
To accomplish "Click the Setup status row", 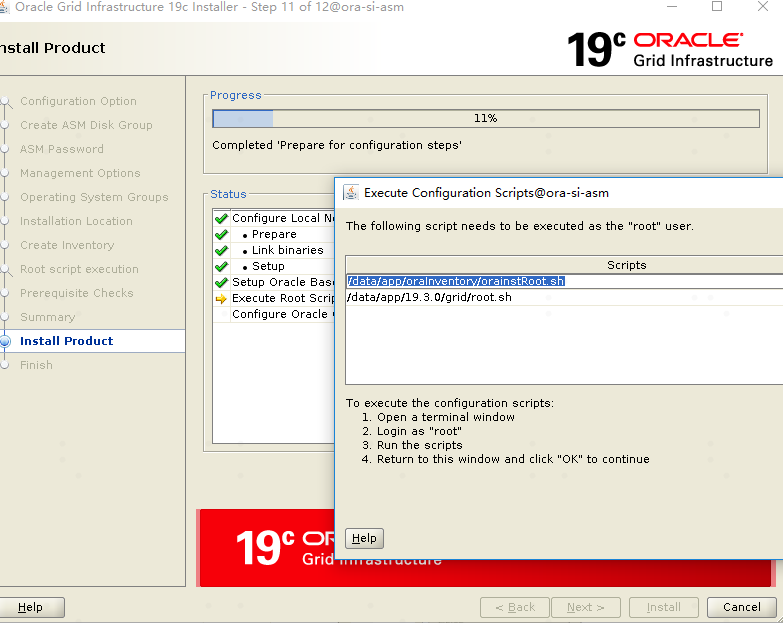I will (275, 266).
